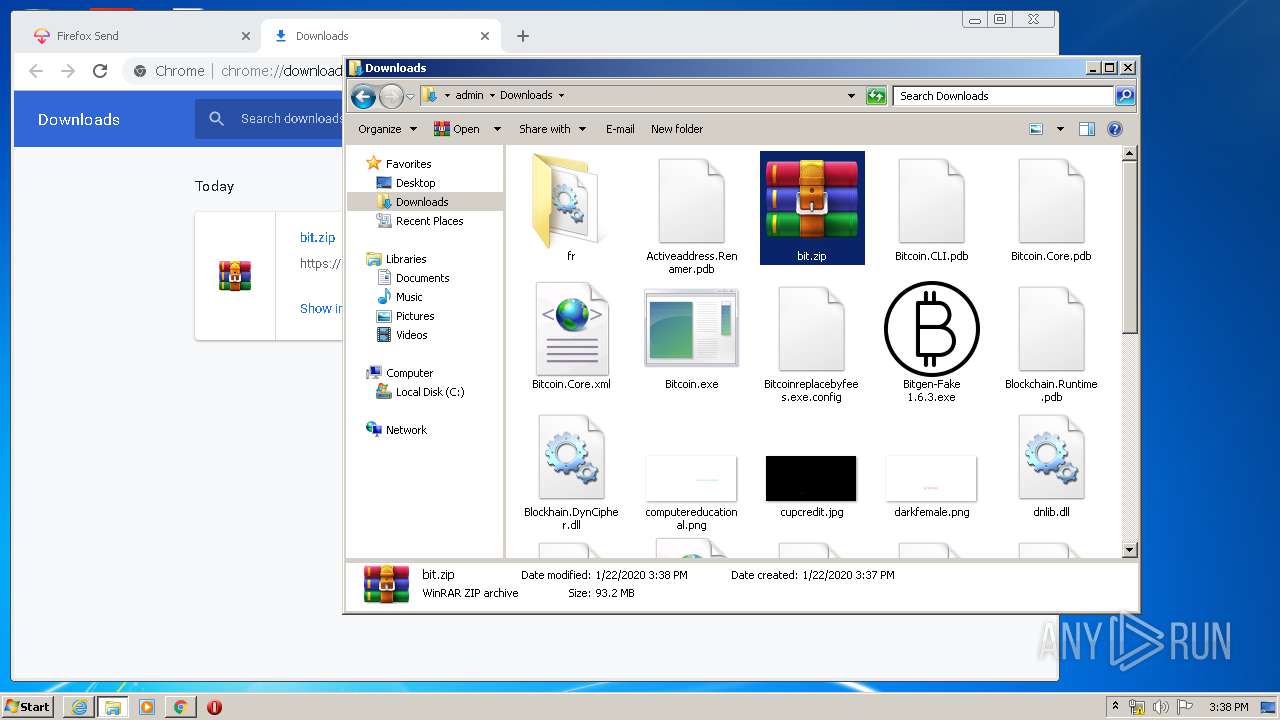Open a new tab in Chrome
The width and height of the screenshot is (1280, 720).
point(522,36)
